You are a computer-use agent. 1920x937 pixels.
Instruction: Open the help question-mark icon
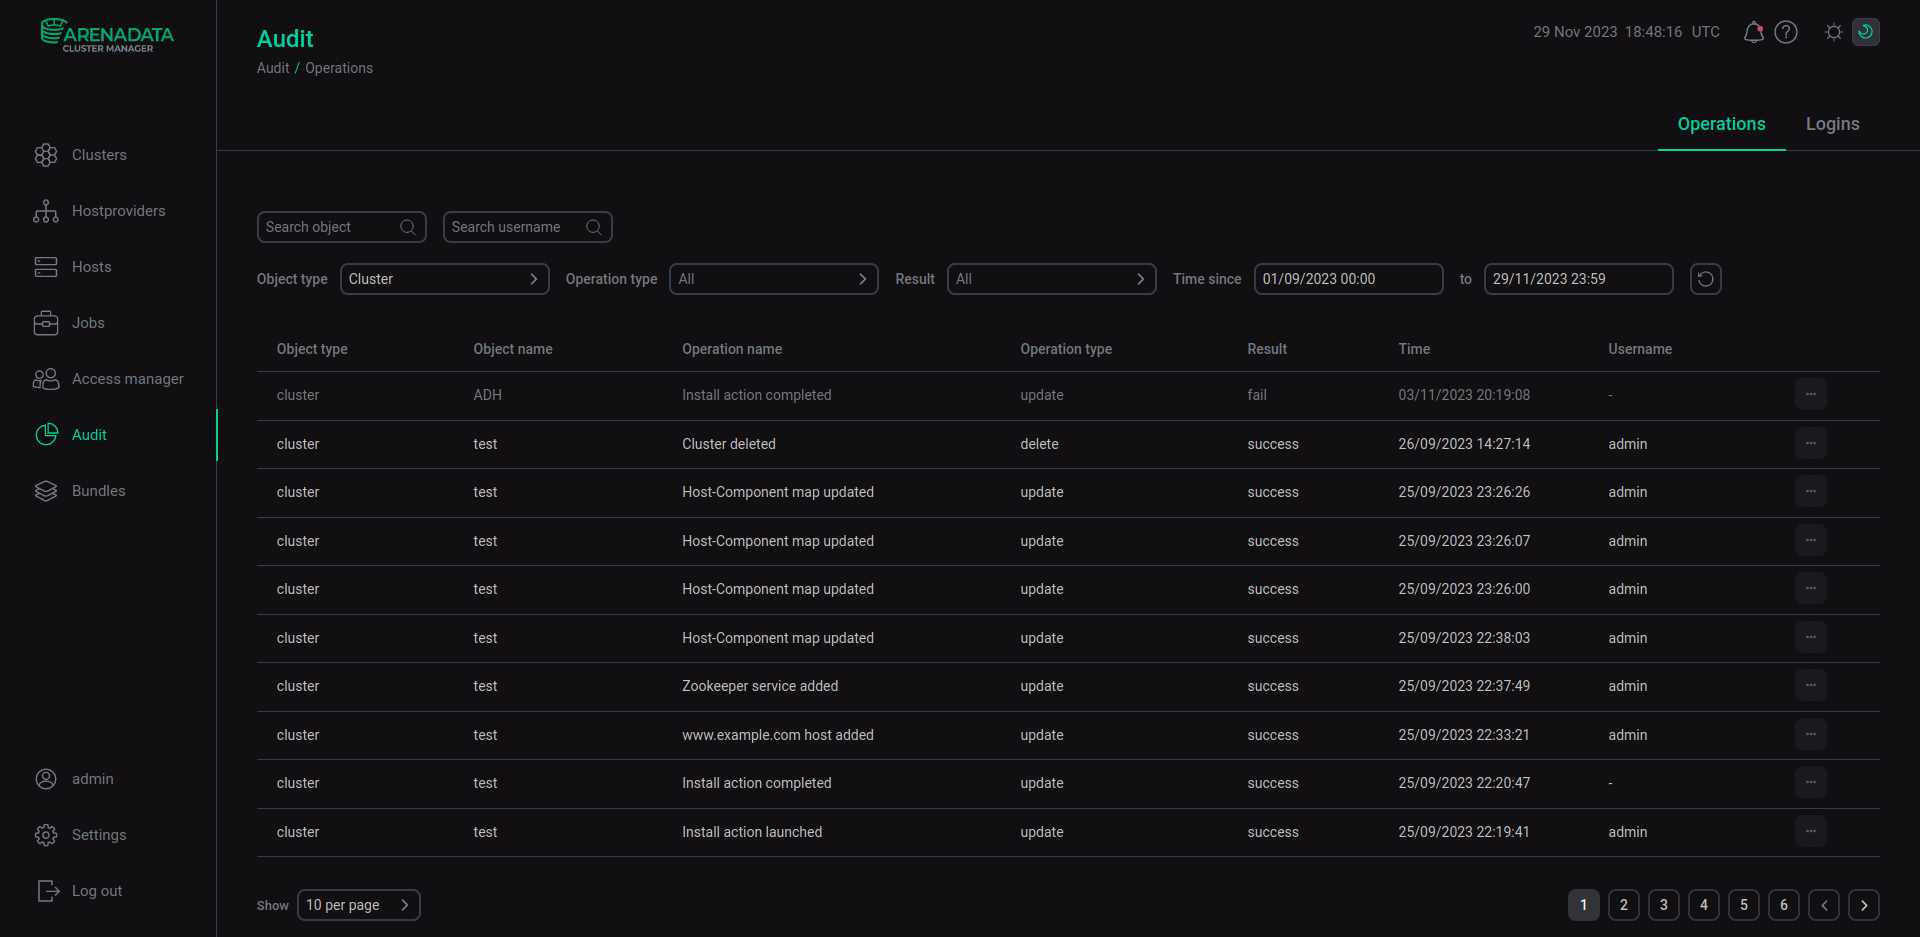pos(1786,32)
